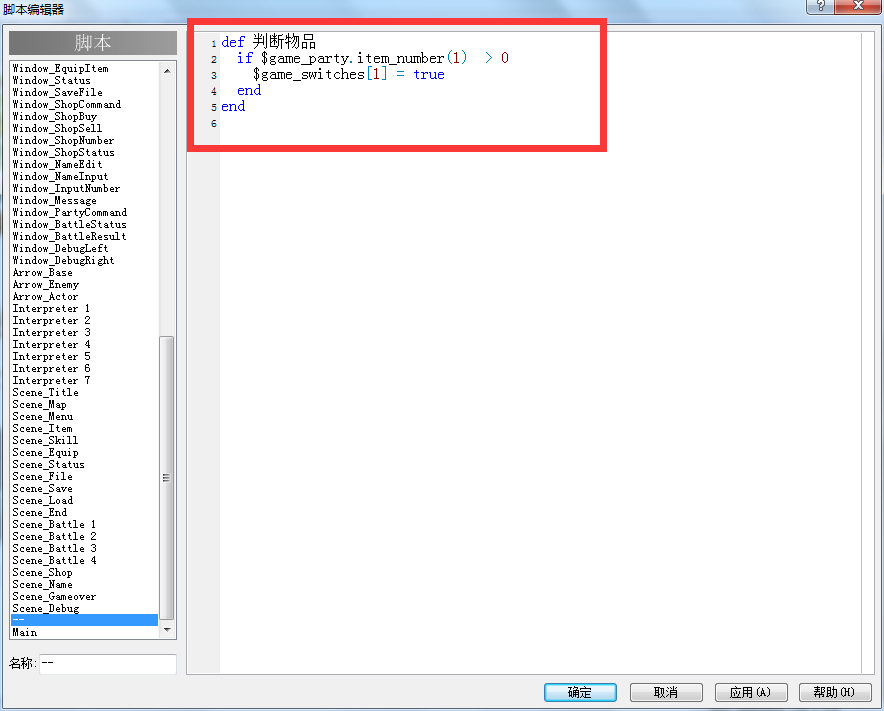Image resolution: width=884 pixels, height=711 pixels.
Task: Select Window_BattleStatus script
Action: (69, 224)
